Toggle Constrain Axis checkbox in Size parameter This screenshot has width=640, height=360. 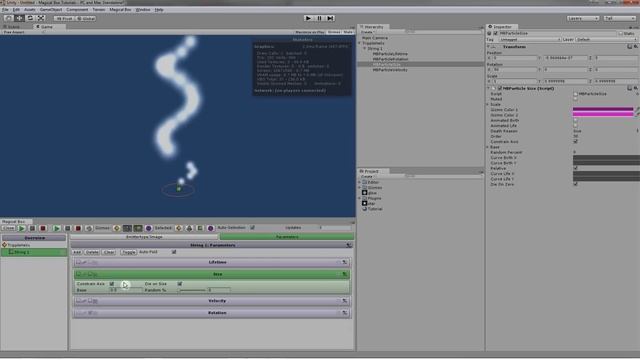(x=112, y=284)
